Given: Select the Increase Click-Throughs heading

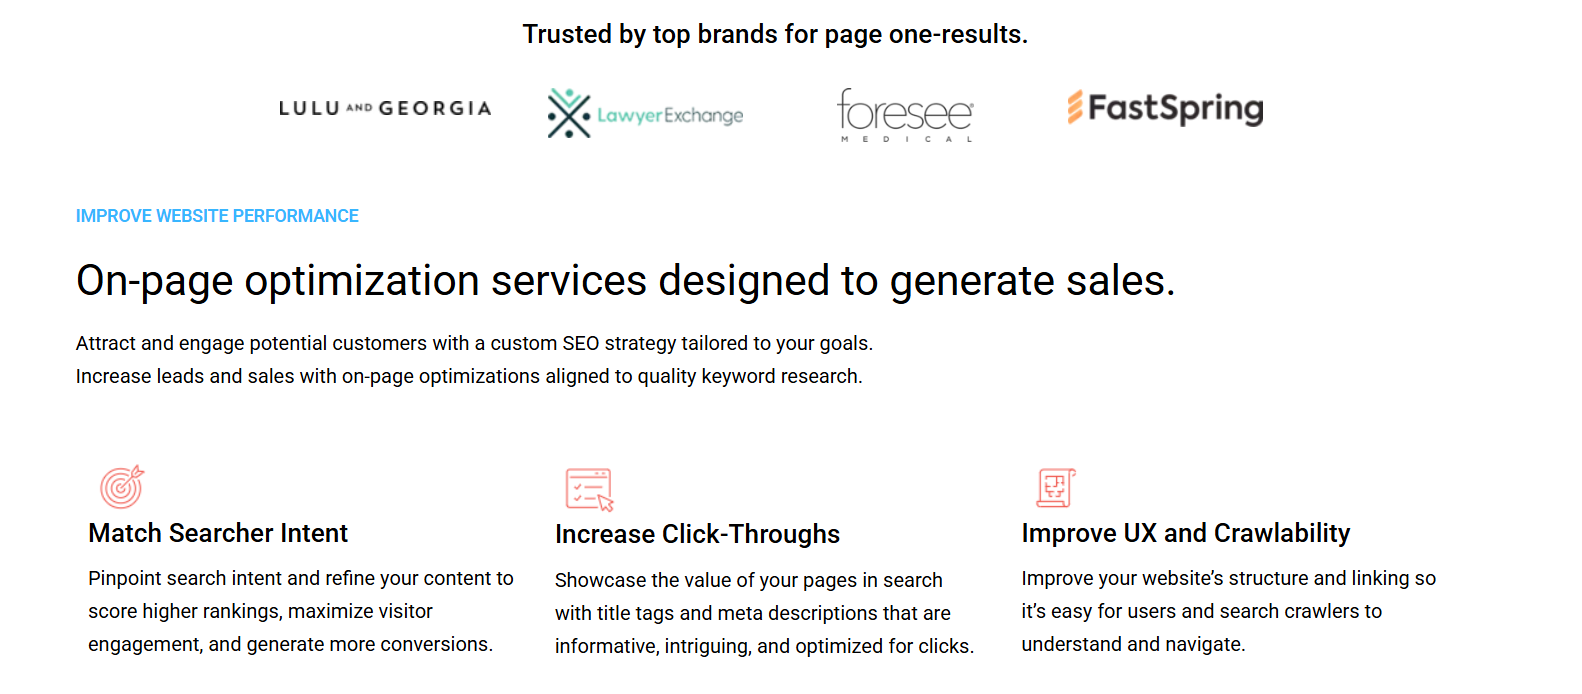Looking at the screenshot, I should tap(697, 534).
